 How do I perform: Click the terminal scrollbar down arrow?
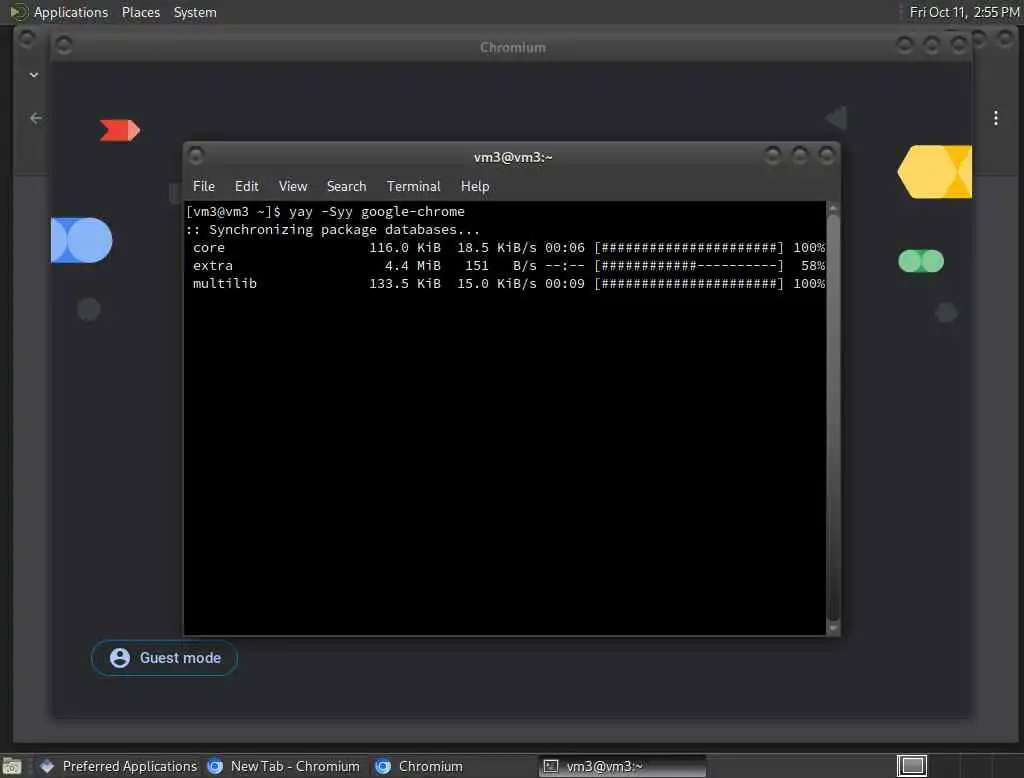[x=833, y=628]
